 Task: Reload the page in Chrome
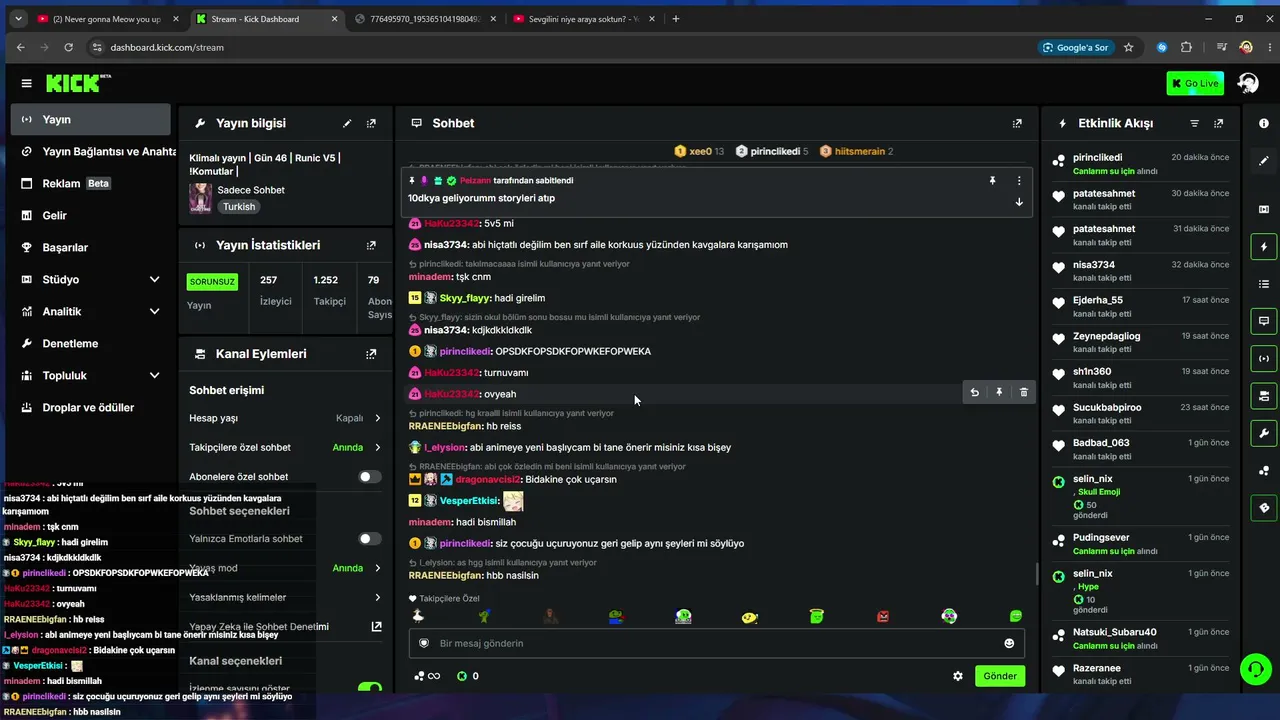[x=69, y=47]
